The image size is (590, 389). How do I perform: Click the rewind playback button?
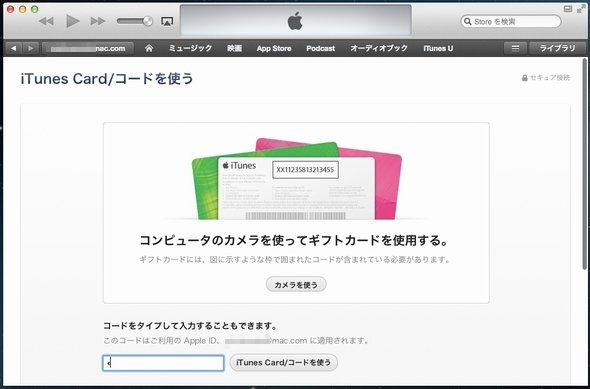coord(46,21)
